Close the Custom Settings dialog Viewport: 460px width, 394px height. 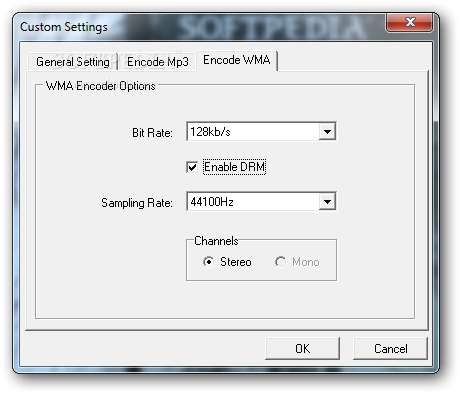[x=410, y=23]
